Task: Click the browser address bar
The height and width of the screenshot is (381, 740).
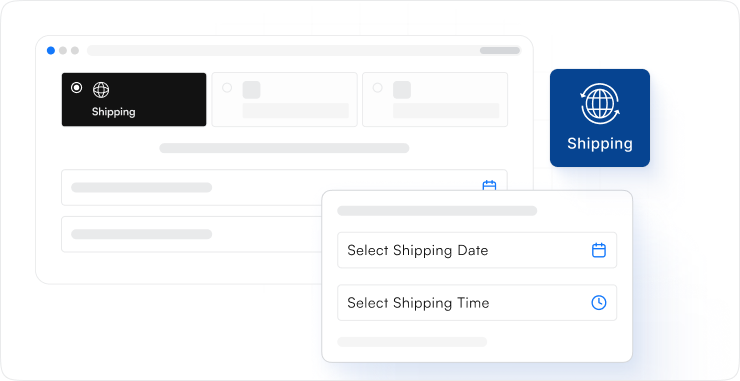Action: 304,51
